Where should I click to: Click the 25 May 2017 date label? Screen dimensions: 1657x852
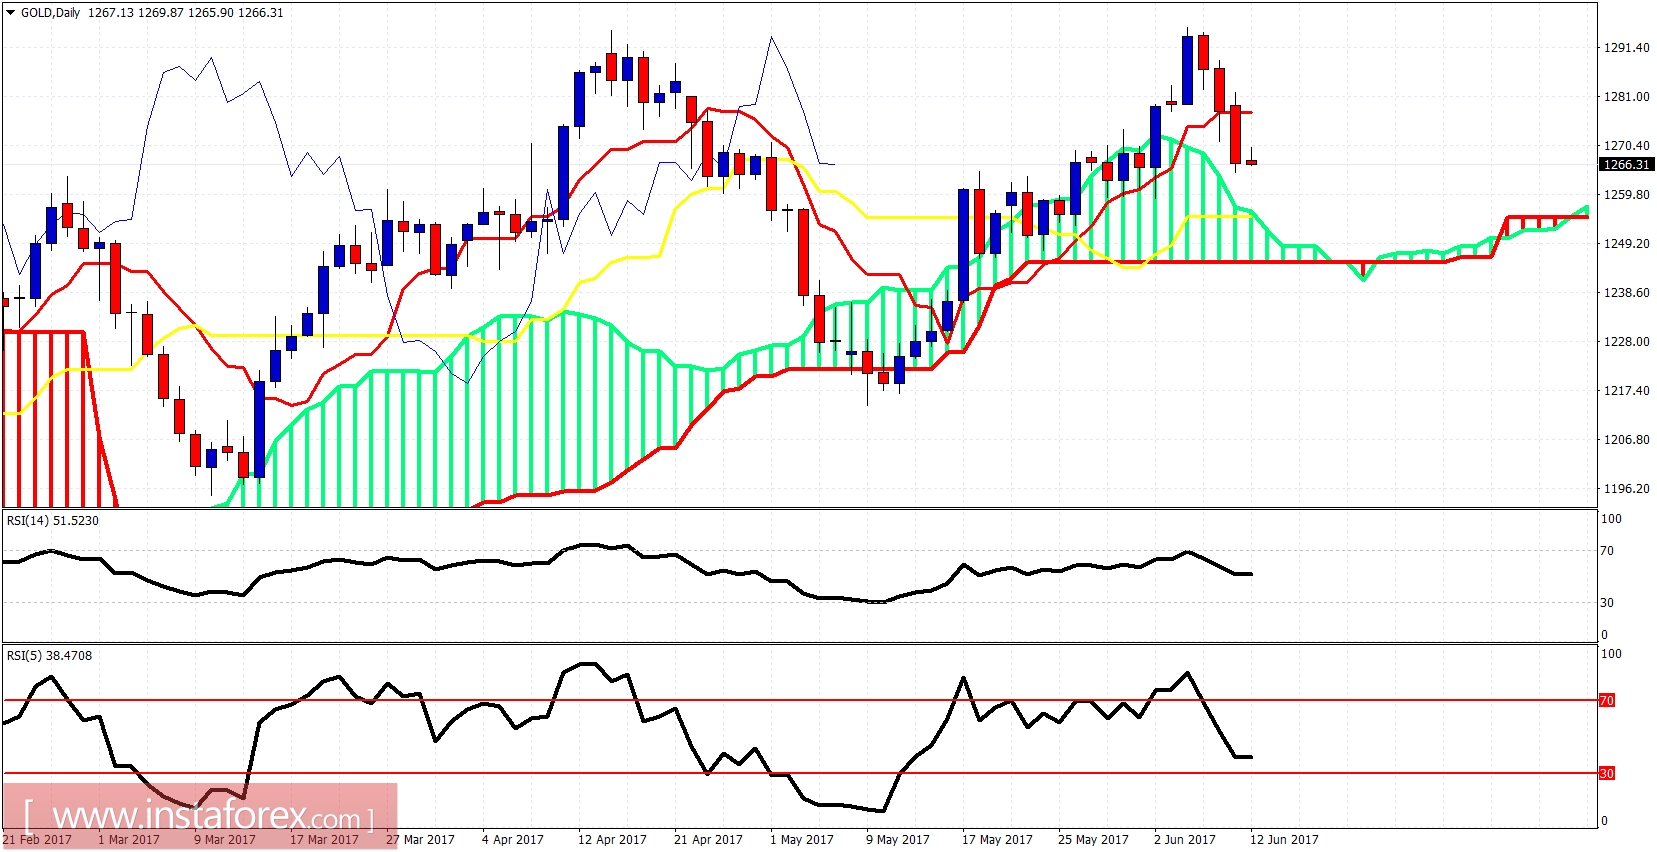1093,840
